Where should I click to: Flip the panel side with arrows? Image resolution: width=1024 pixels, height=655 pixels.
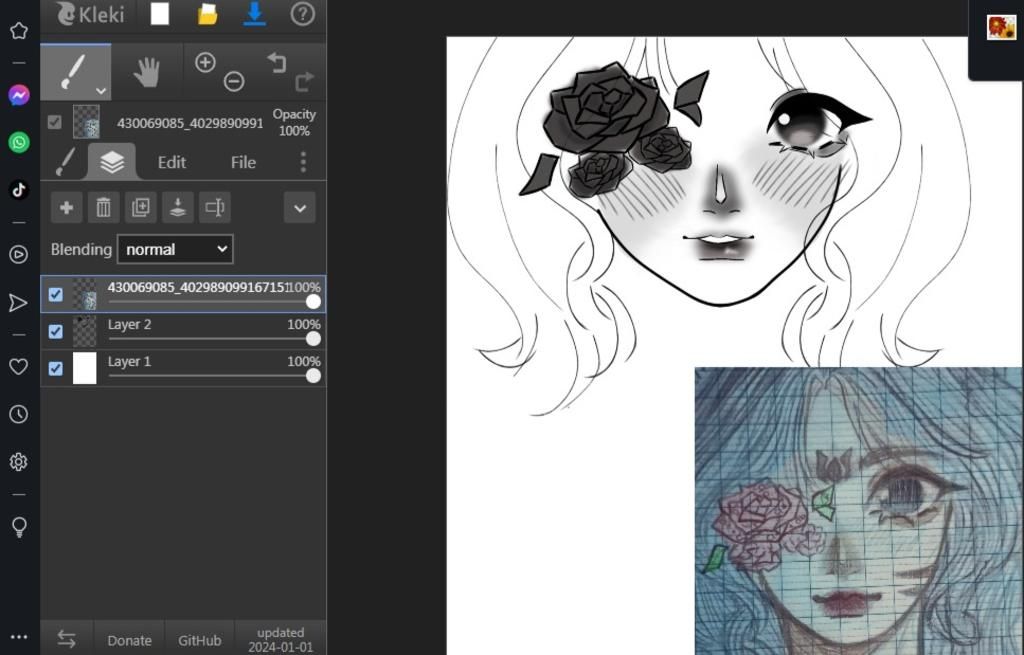click(x=67, y=639)
